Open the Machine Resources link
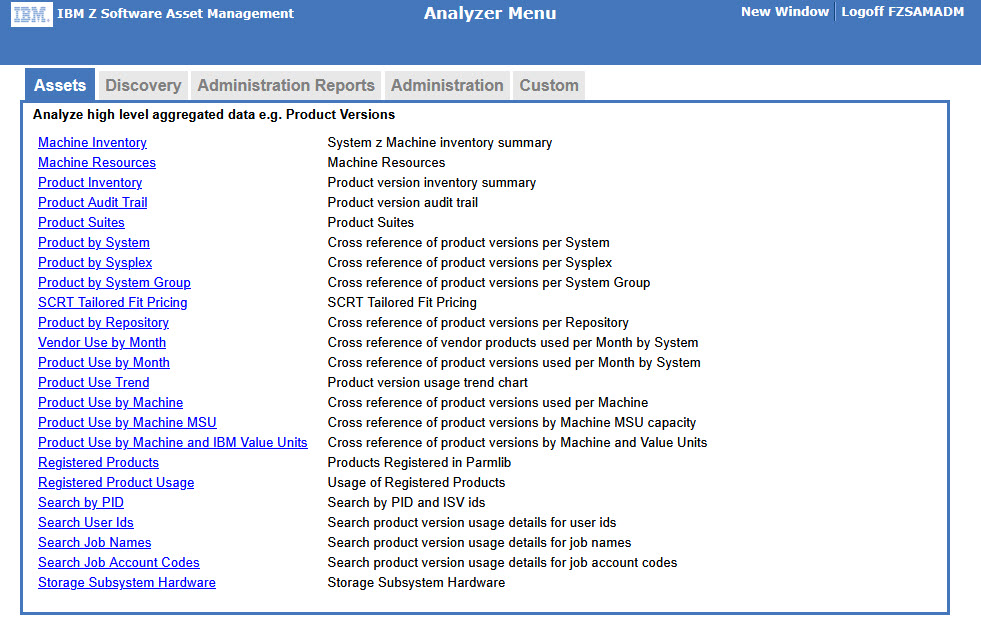The image size is (981, 625). point(97,163)
